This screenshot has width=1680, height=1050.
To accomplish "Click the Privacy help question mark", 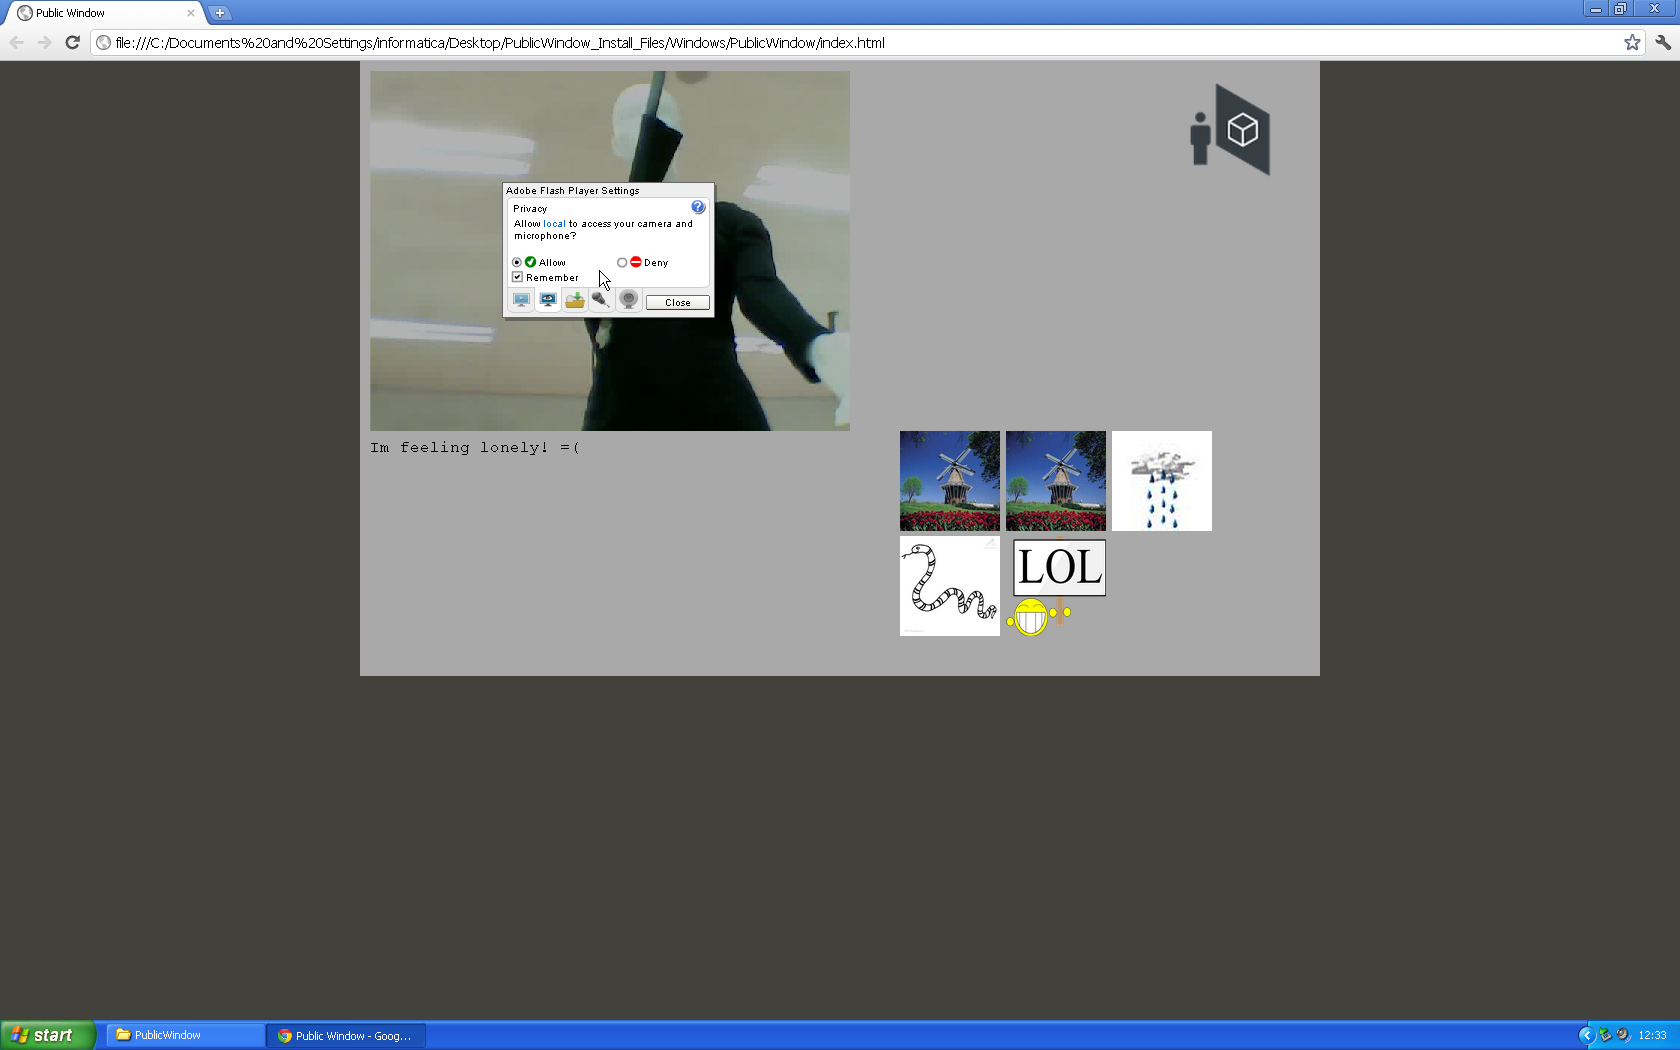I will (697, 207).
